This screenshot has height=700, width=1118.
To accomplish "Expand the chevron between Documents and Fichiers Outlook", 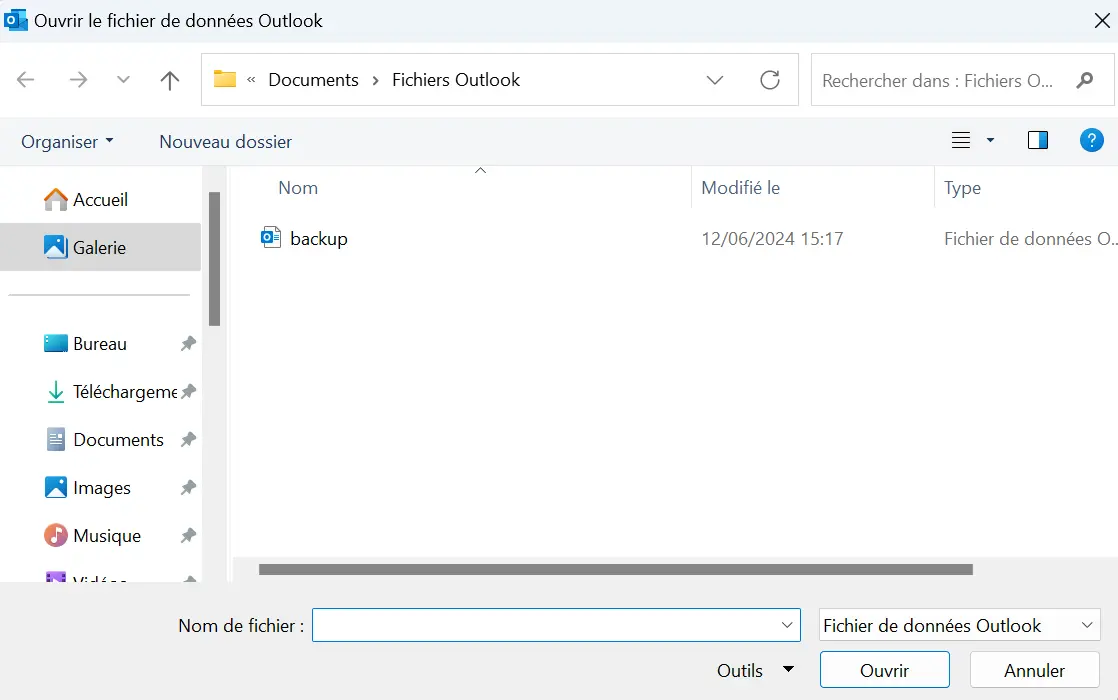I will 375,81.
